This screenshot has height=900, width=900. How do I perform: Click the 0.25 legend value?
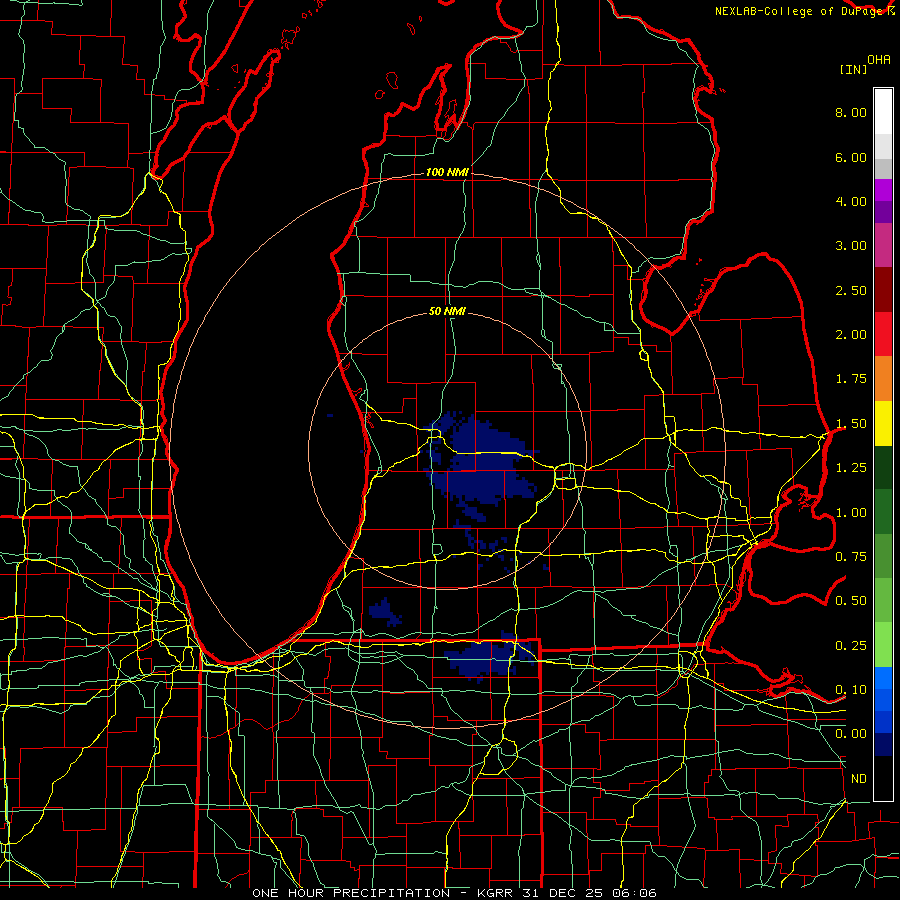[851, 646]
